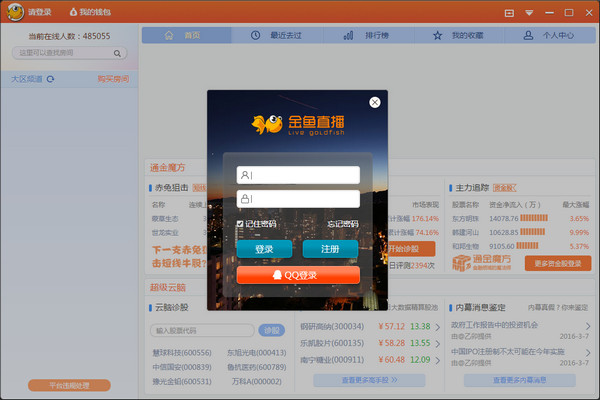Viewport: 600px width, 400px height.
Task: Refresh the region channel list
Action: point(49,78)
